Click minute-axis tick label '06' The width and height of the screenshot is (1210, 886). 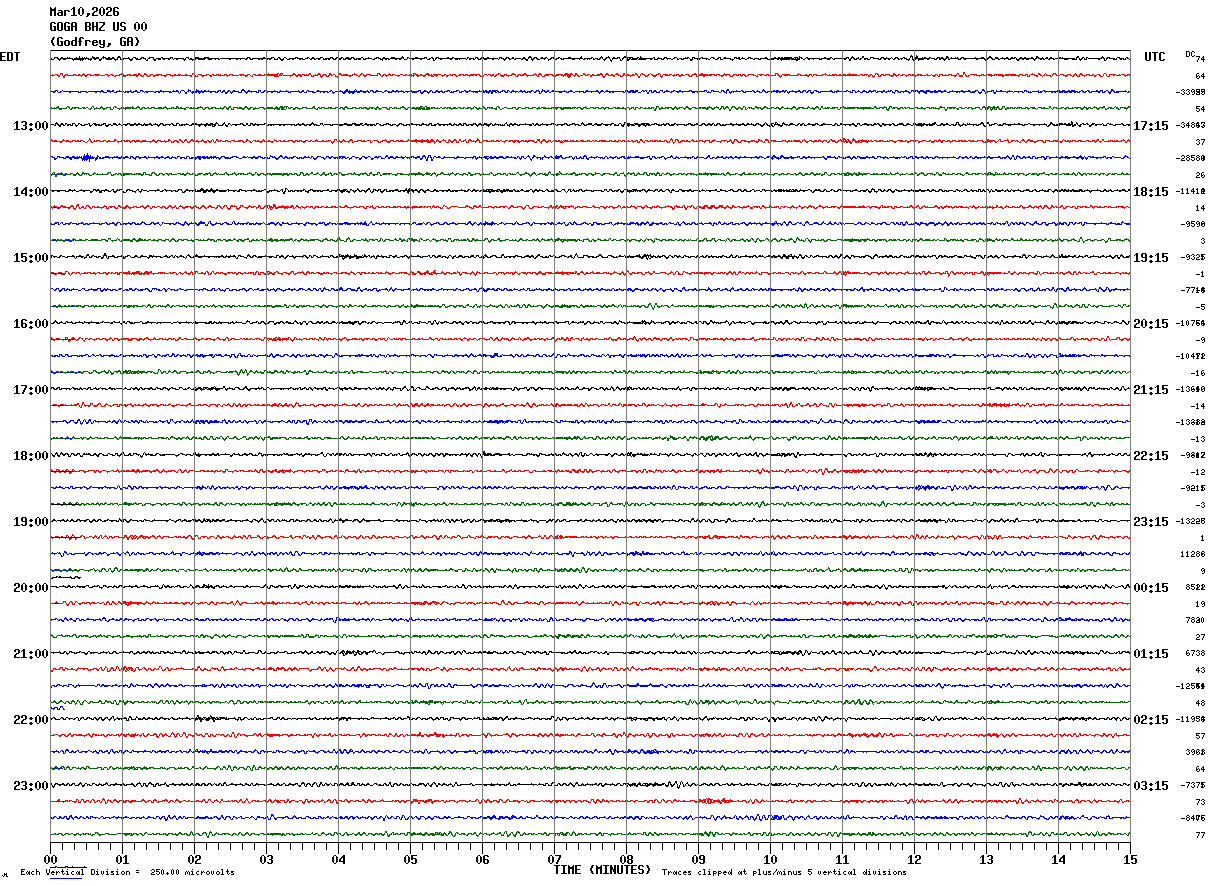(482, 859)
